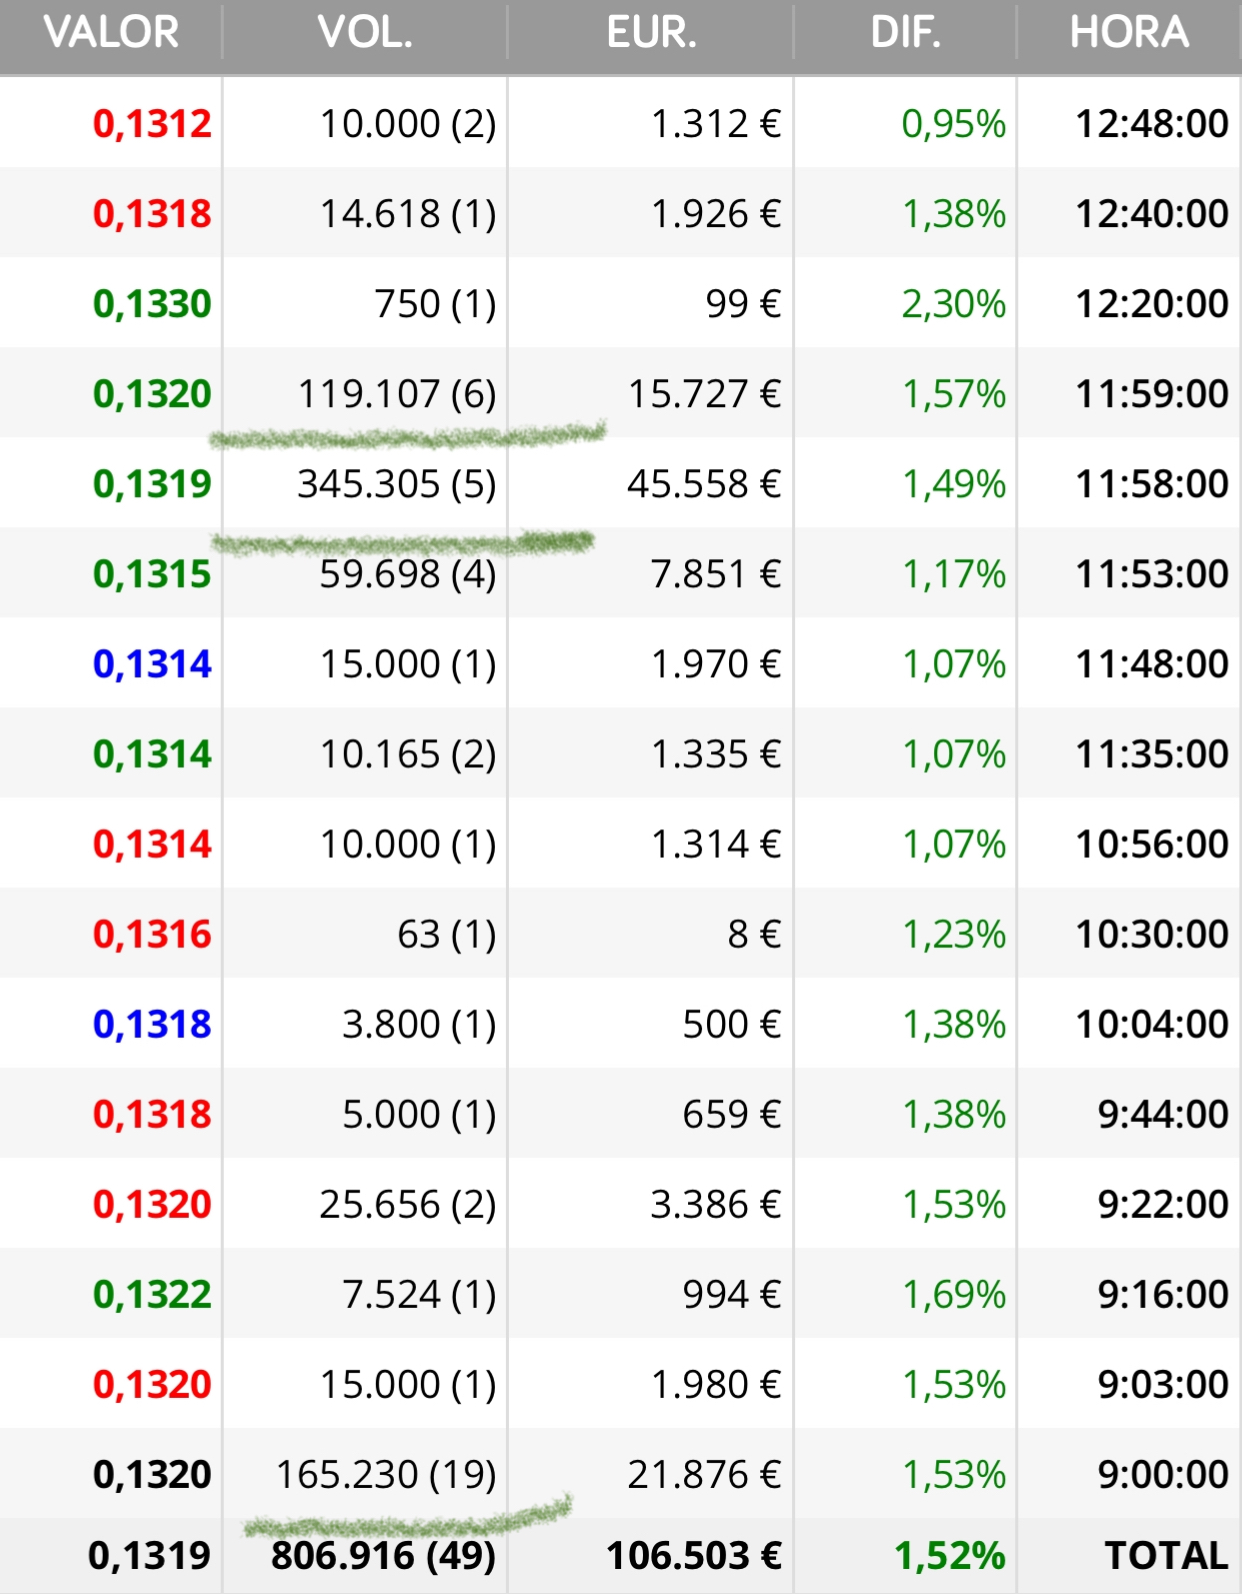
Task: Click amount 15.727 €
Action: [x=705, y=394]
